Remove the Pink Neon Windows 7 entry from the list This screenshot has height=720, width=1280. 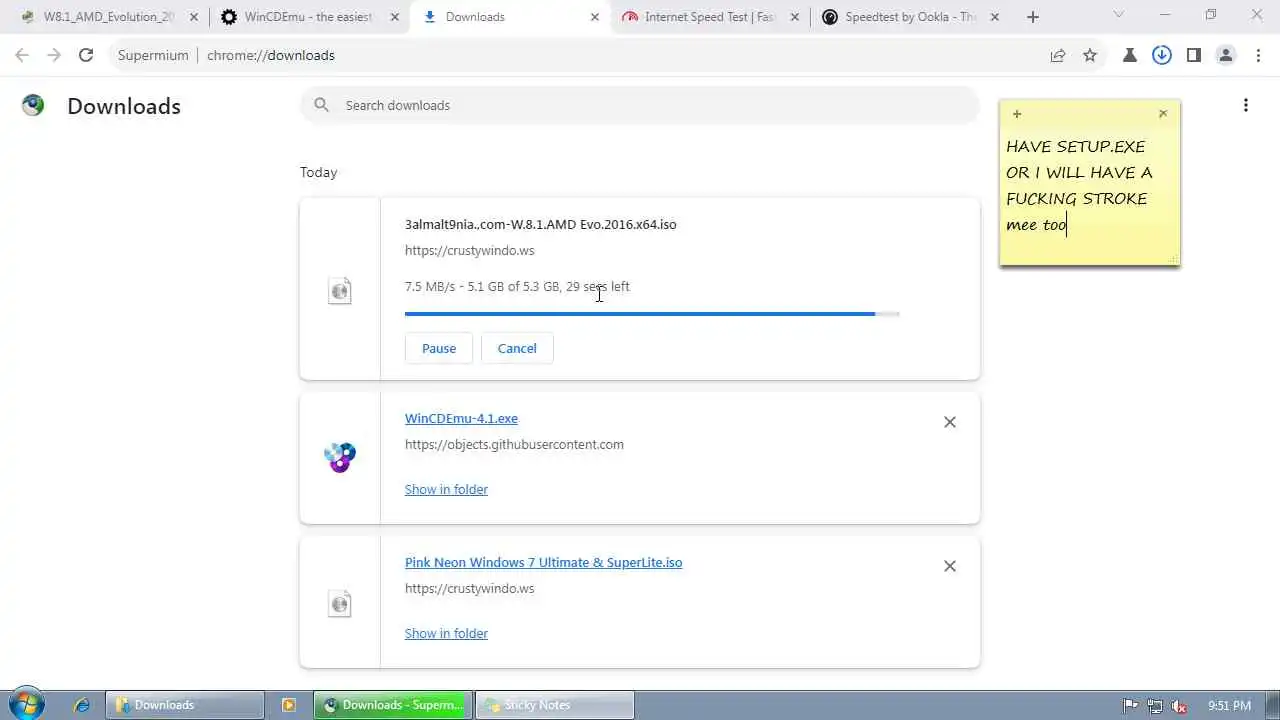[950, 566]
